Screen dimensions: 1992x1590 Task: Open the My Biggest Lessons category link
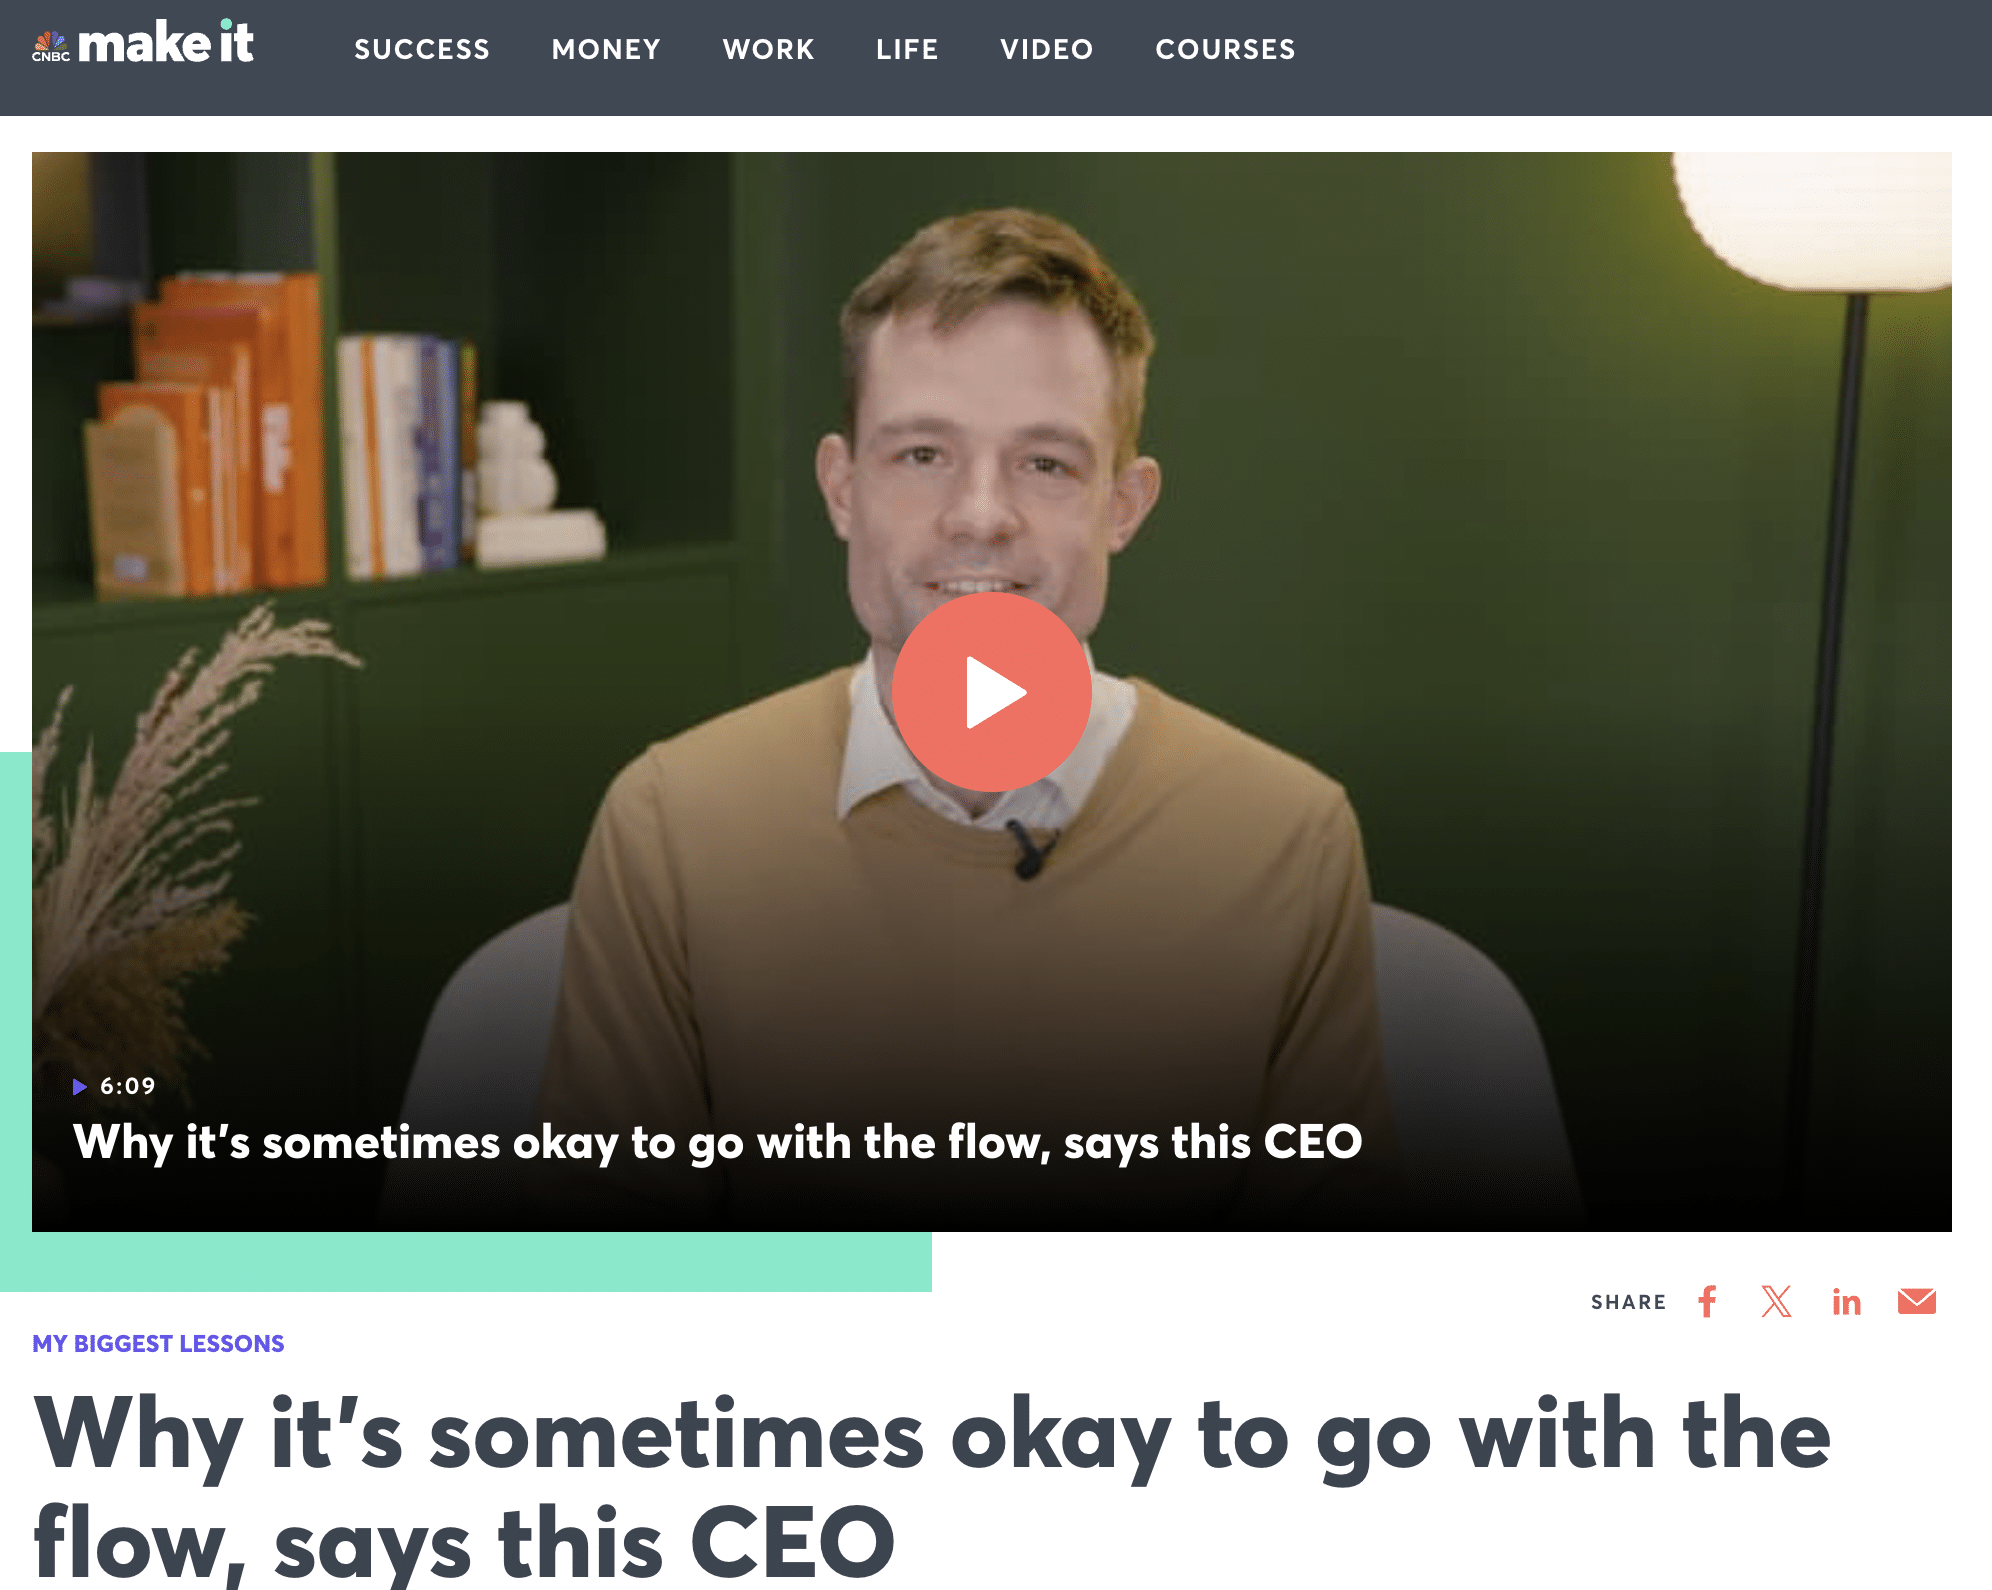[158, 1343]
